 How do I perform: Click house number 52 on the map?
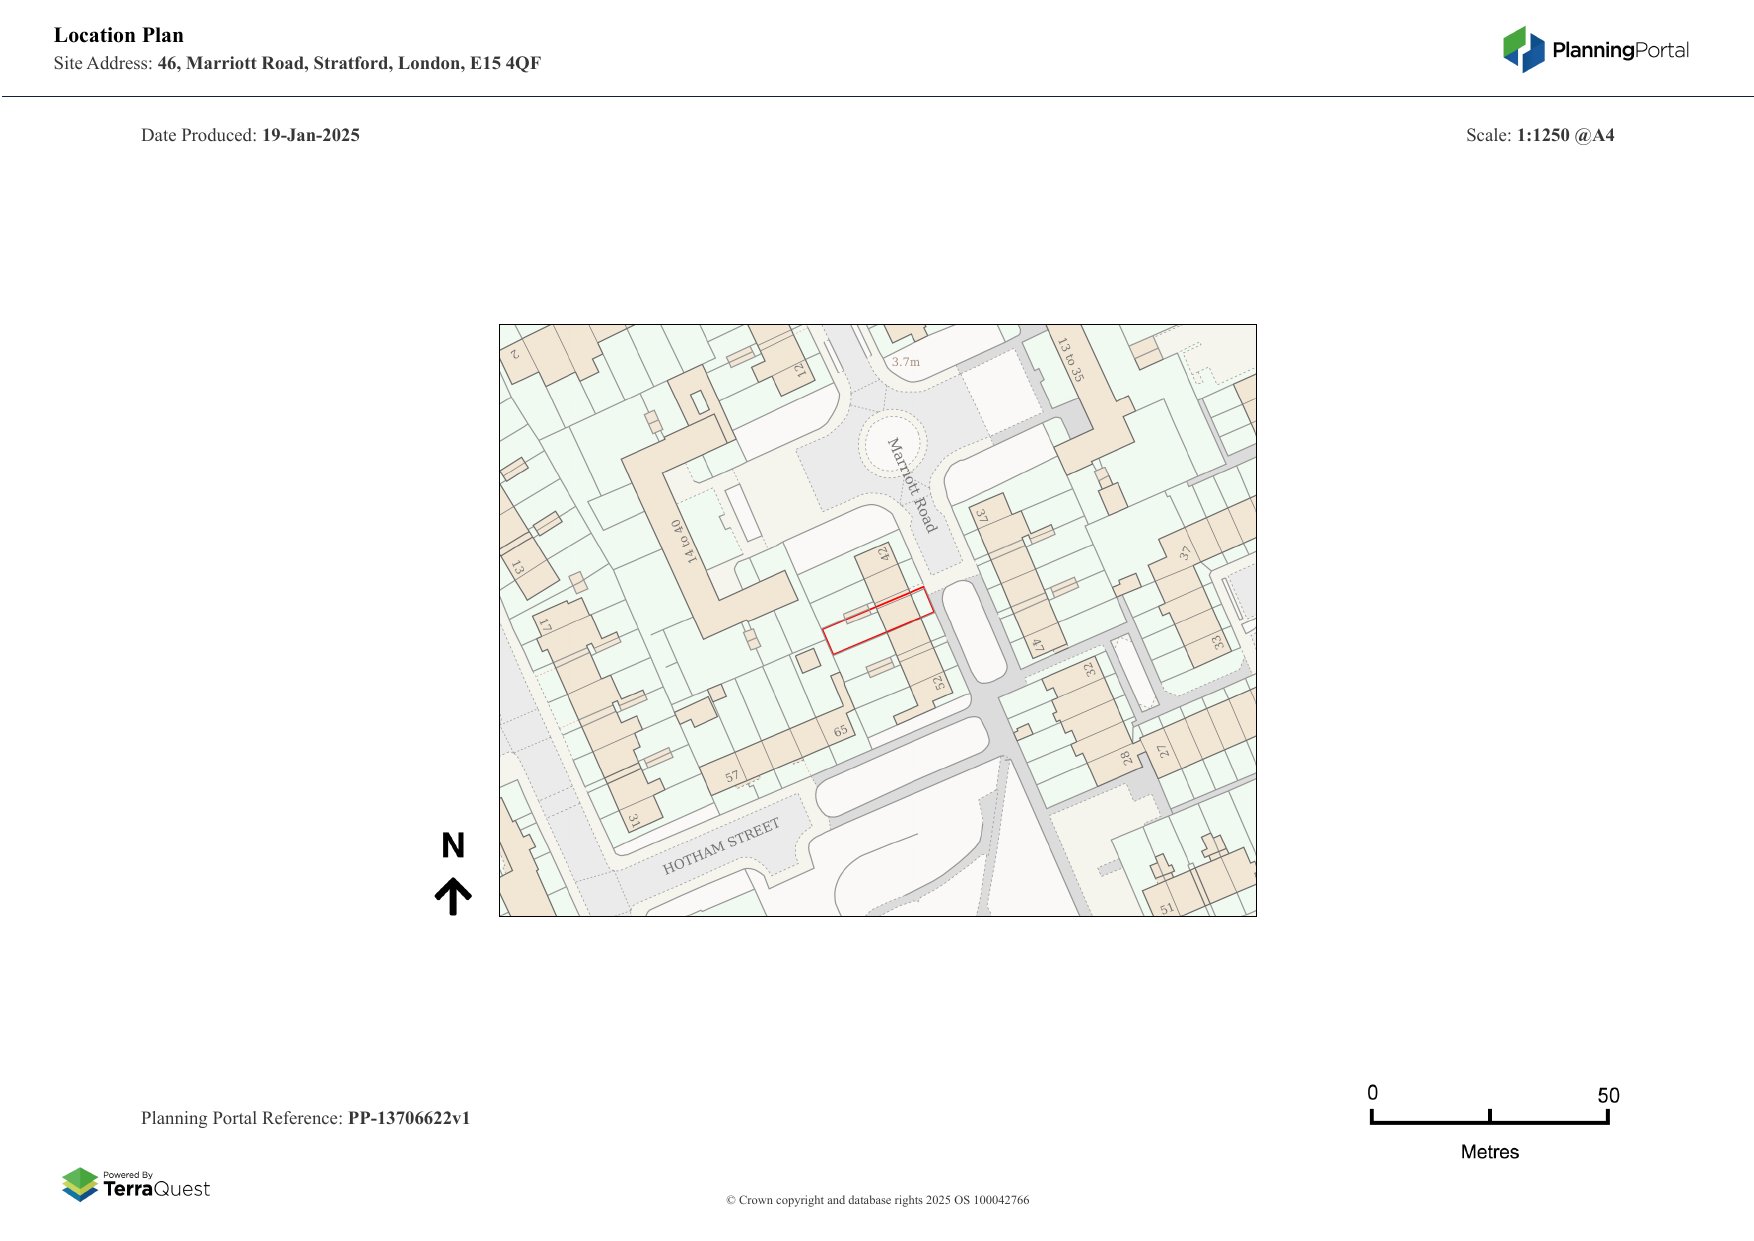[x=938, y=683]
